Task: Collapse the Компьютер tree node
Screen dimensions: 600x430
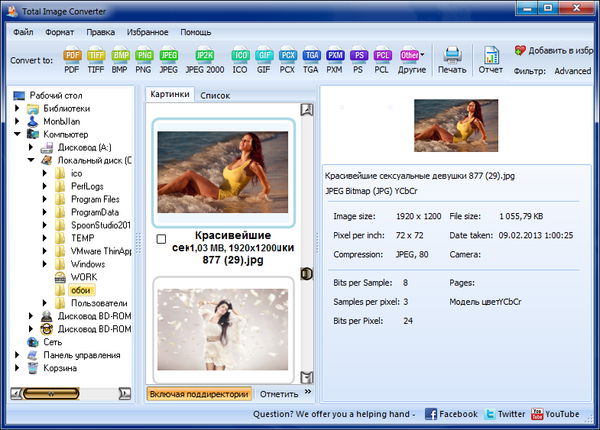Action: tap(19, 134)
